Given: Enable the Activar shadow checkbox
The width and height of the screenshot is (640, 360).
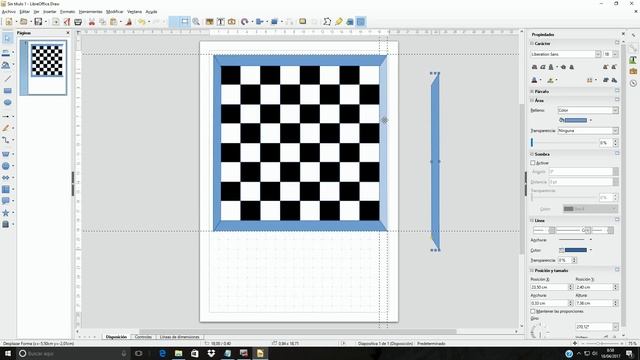Looking at the screenshot, I should (533, 163).
